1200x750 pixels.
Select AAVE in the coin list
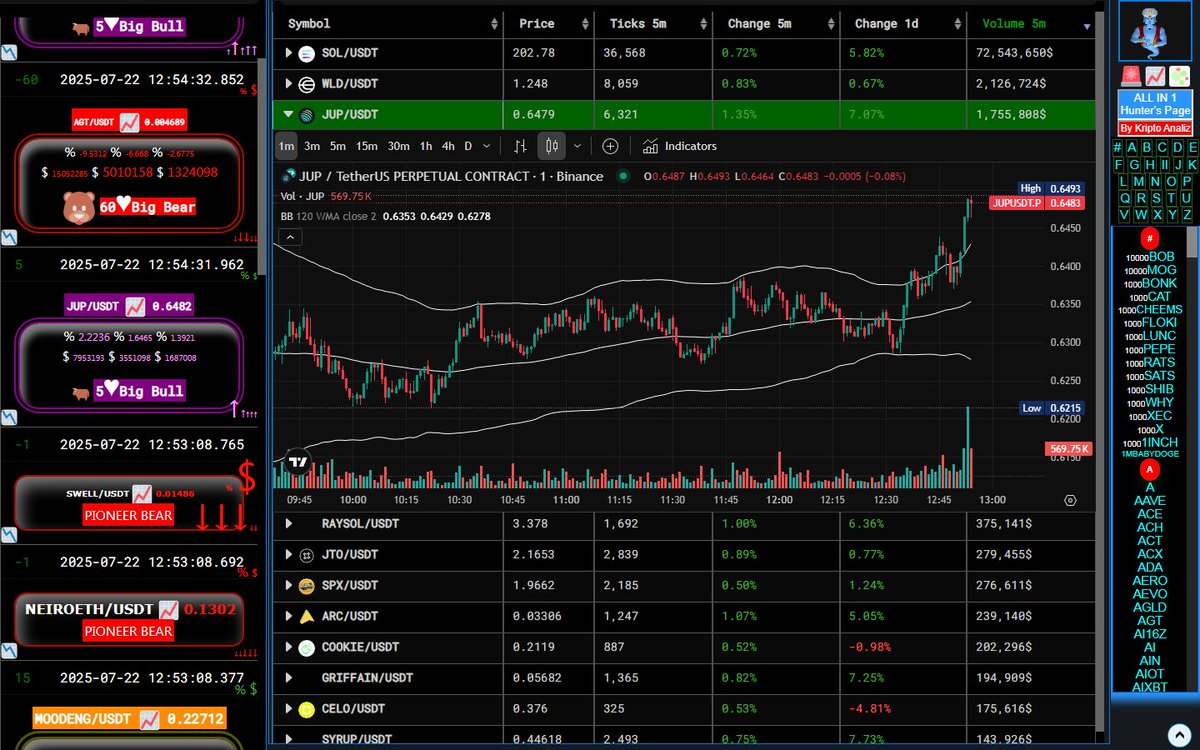pyautogui.click(x=1150, y=500)
